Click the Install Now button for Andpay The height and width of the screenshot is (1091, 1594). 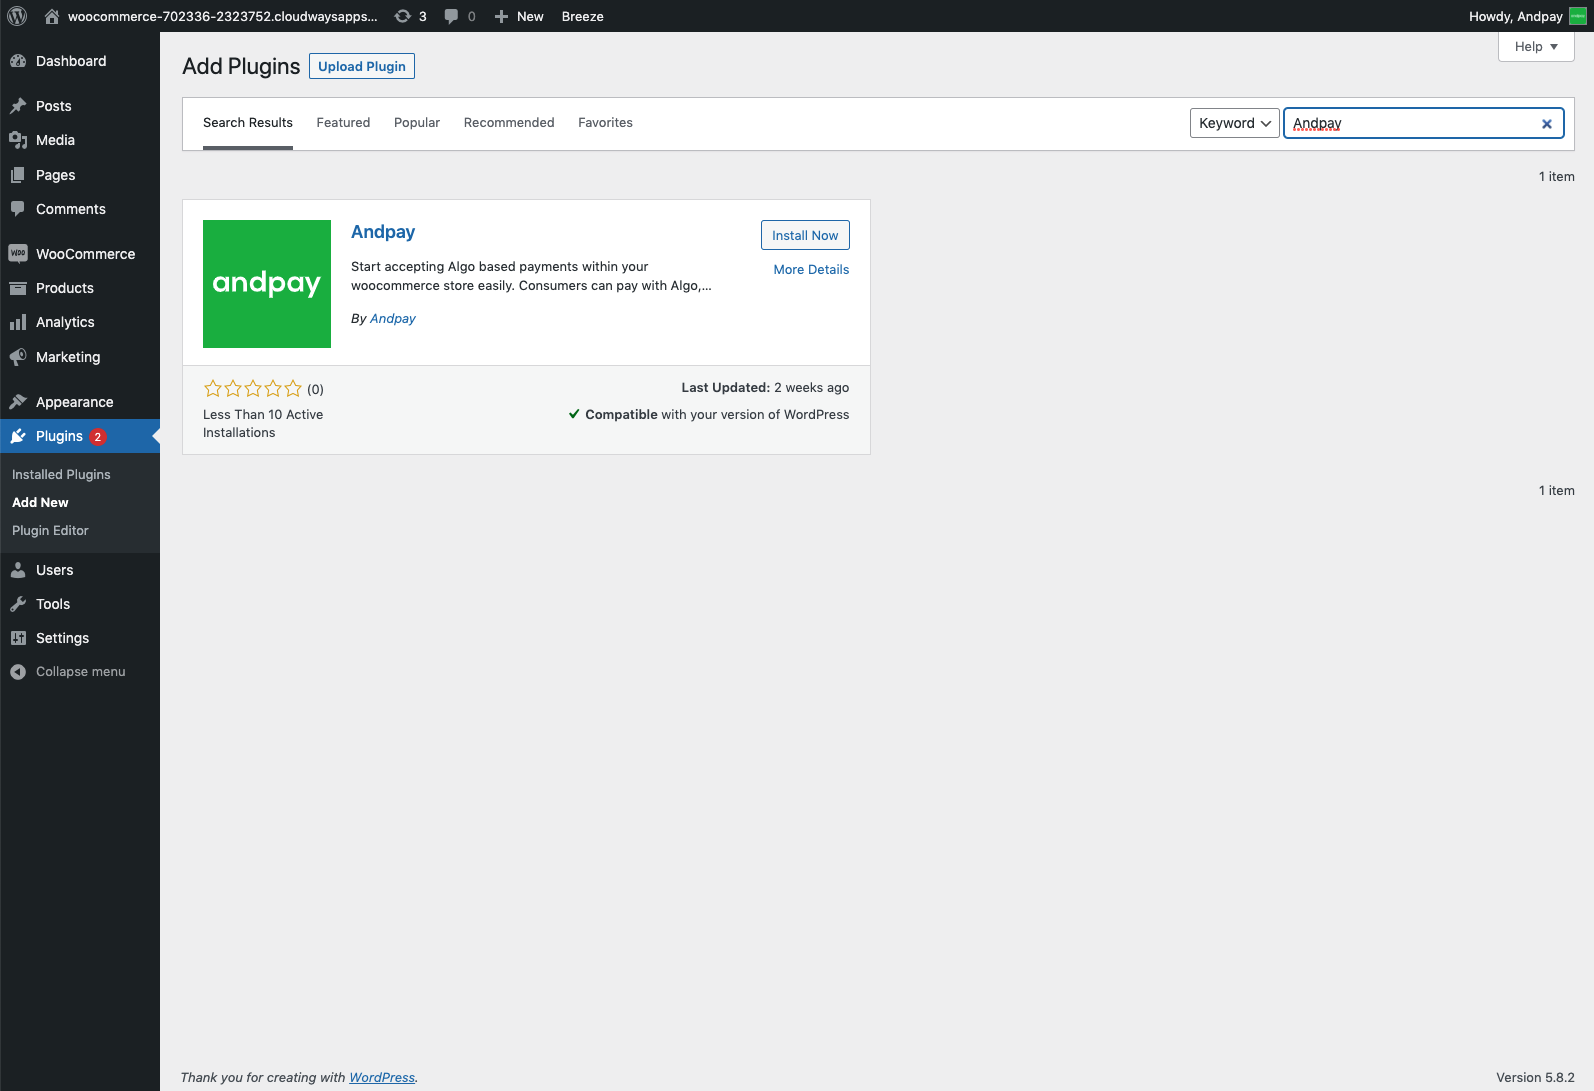[x=805, y=235]
